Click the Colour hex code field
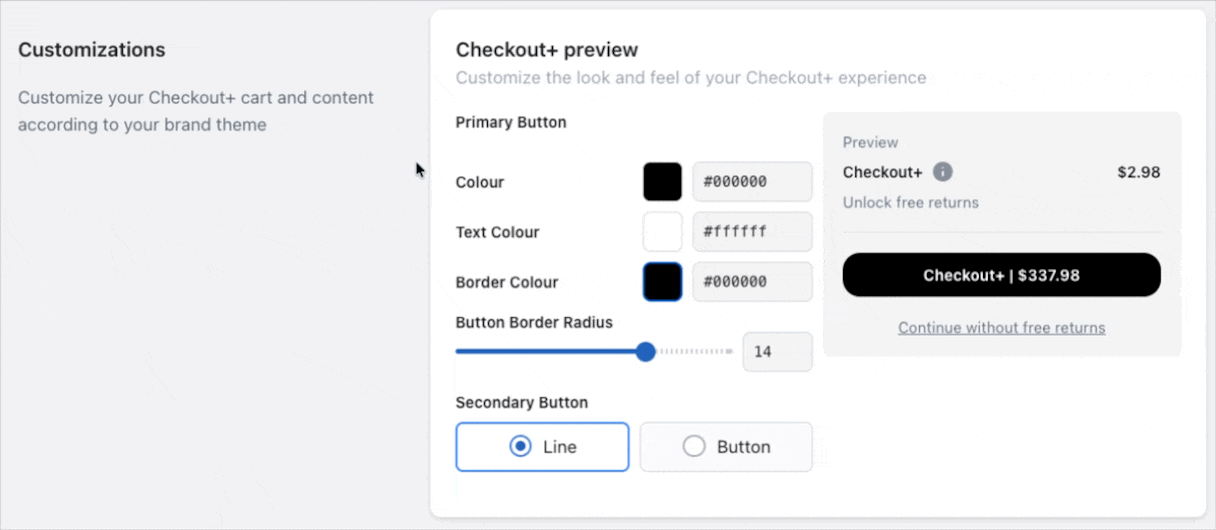 (752, 182)
